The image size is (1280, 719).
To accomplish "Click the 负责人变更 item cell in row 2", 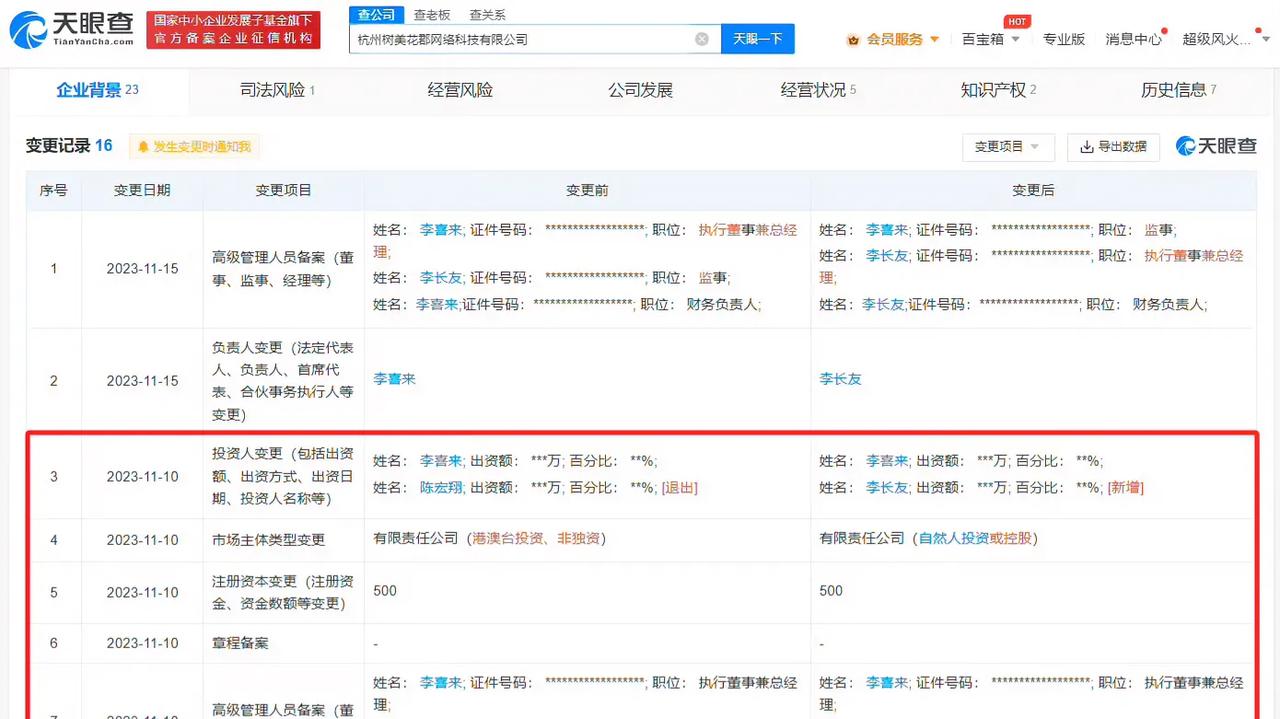I will pos(282,381).
